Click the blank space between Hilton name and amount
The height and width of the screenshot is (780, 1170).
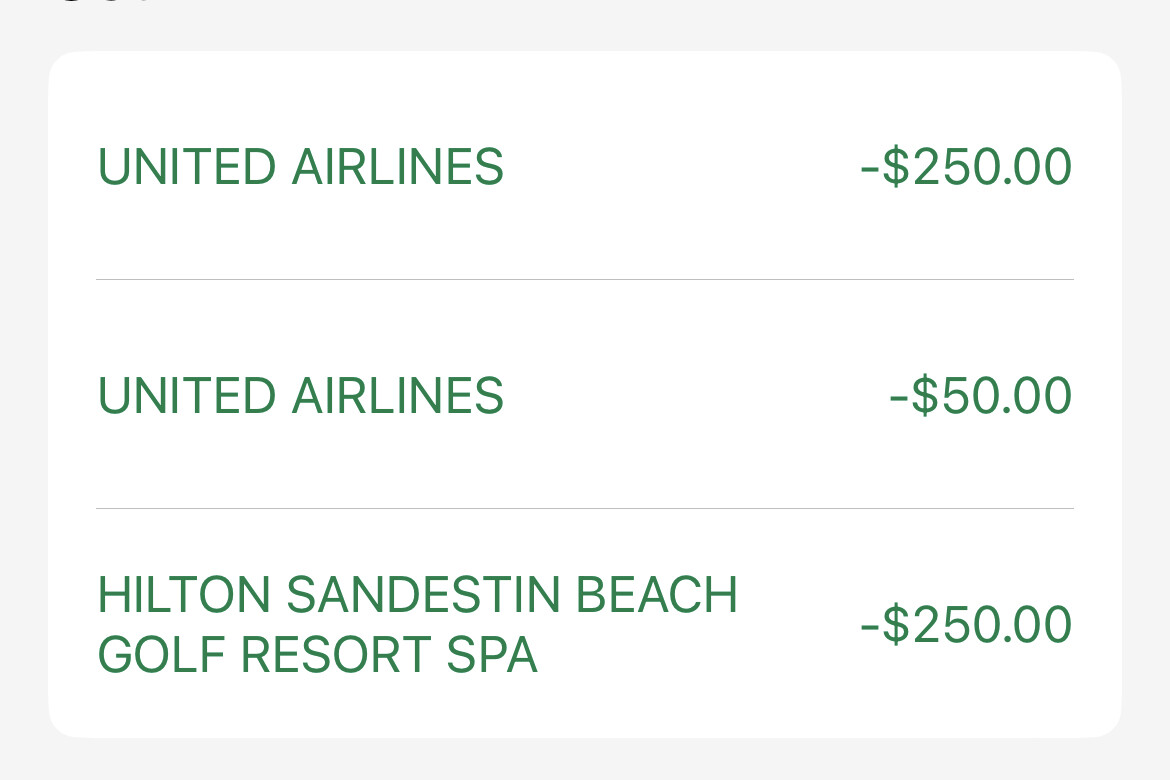800,625
